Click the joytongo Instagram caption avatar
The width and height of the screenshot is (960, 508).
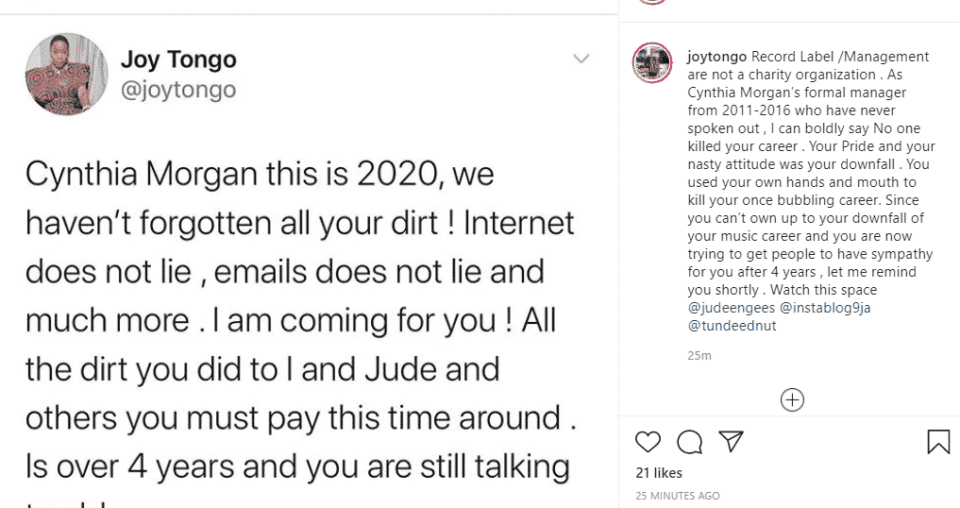[x=652, y=63]
